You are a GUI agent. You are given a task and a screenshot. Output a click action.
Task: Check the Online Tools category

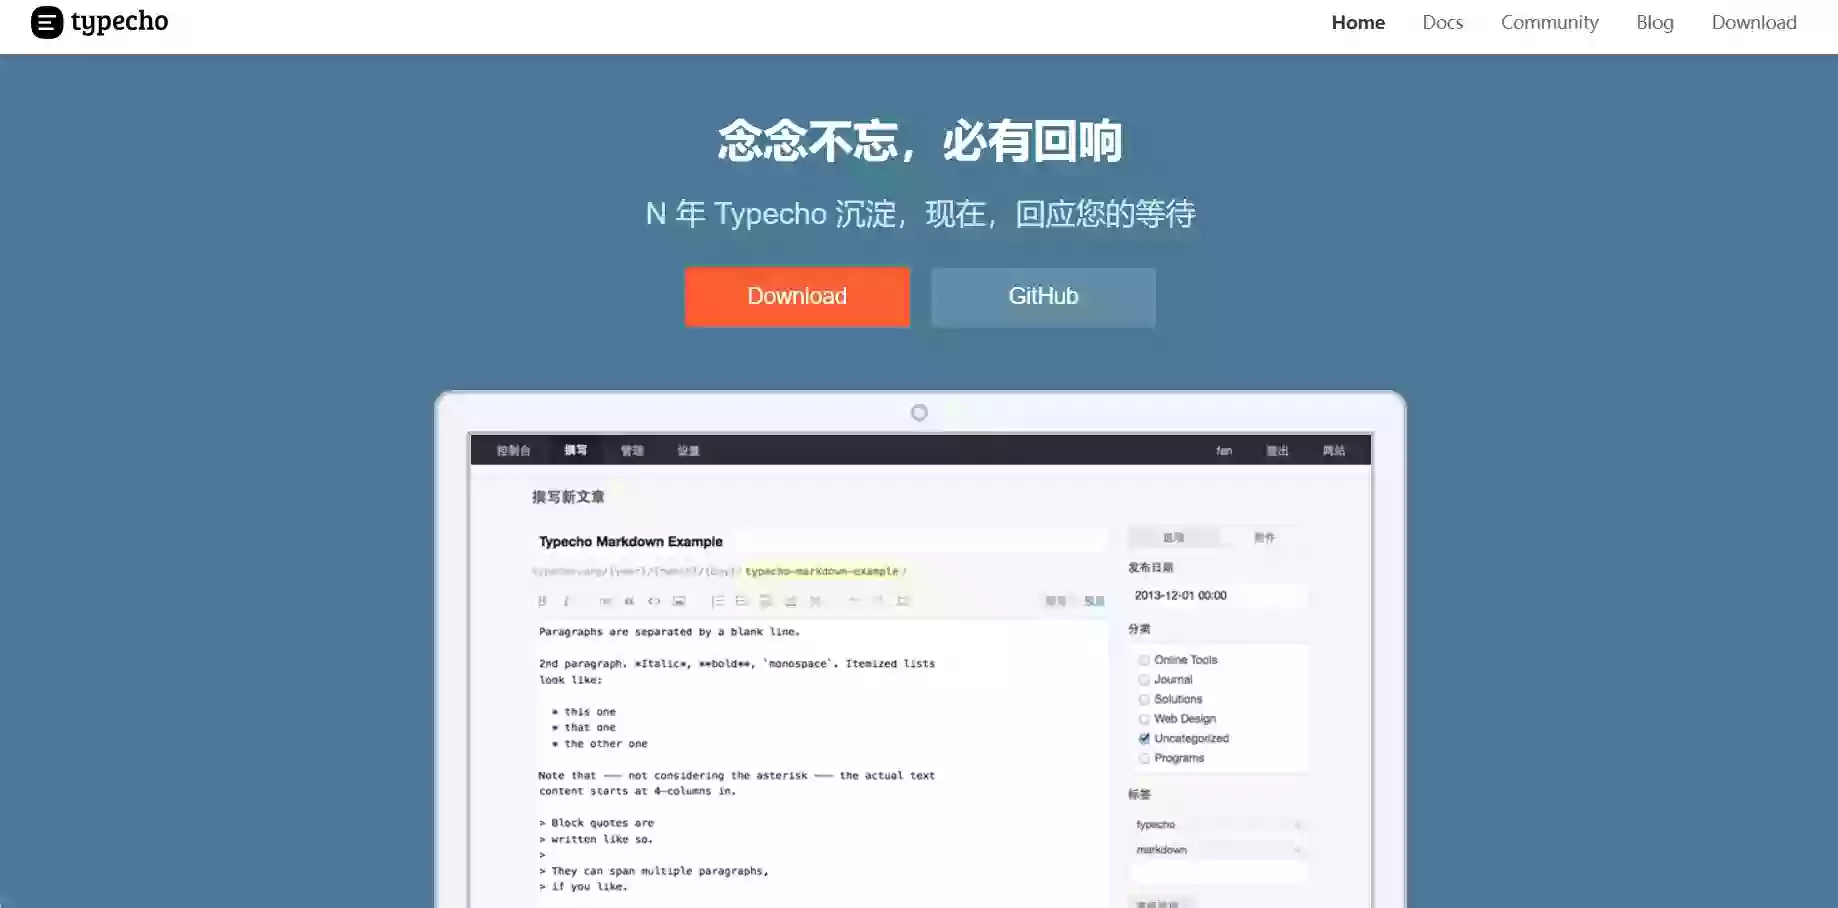click(1144, 660)
